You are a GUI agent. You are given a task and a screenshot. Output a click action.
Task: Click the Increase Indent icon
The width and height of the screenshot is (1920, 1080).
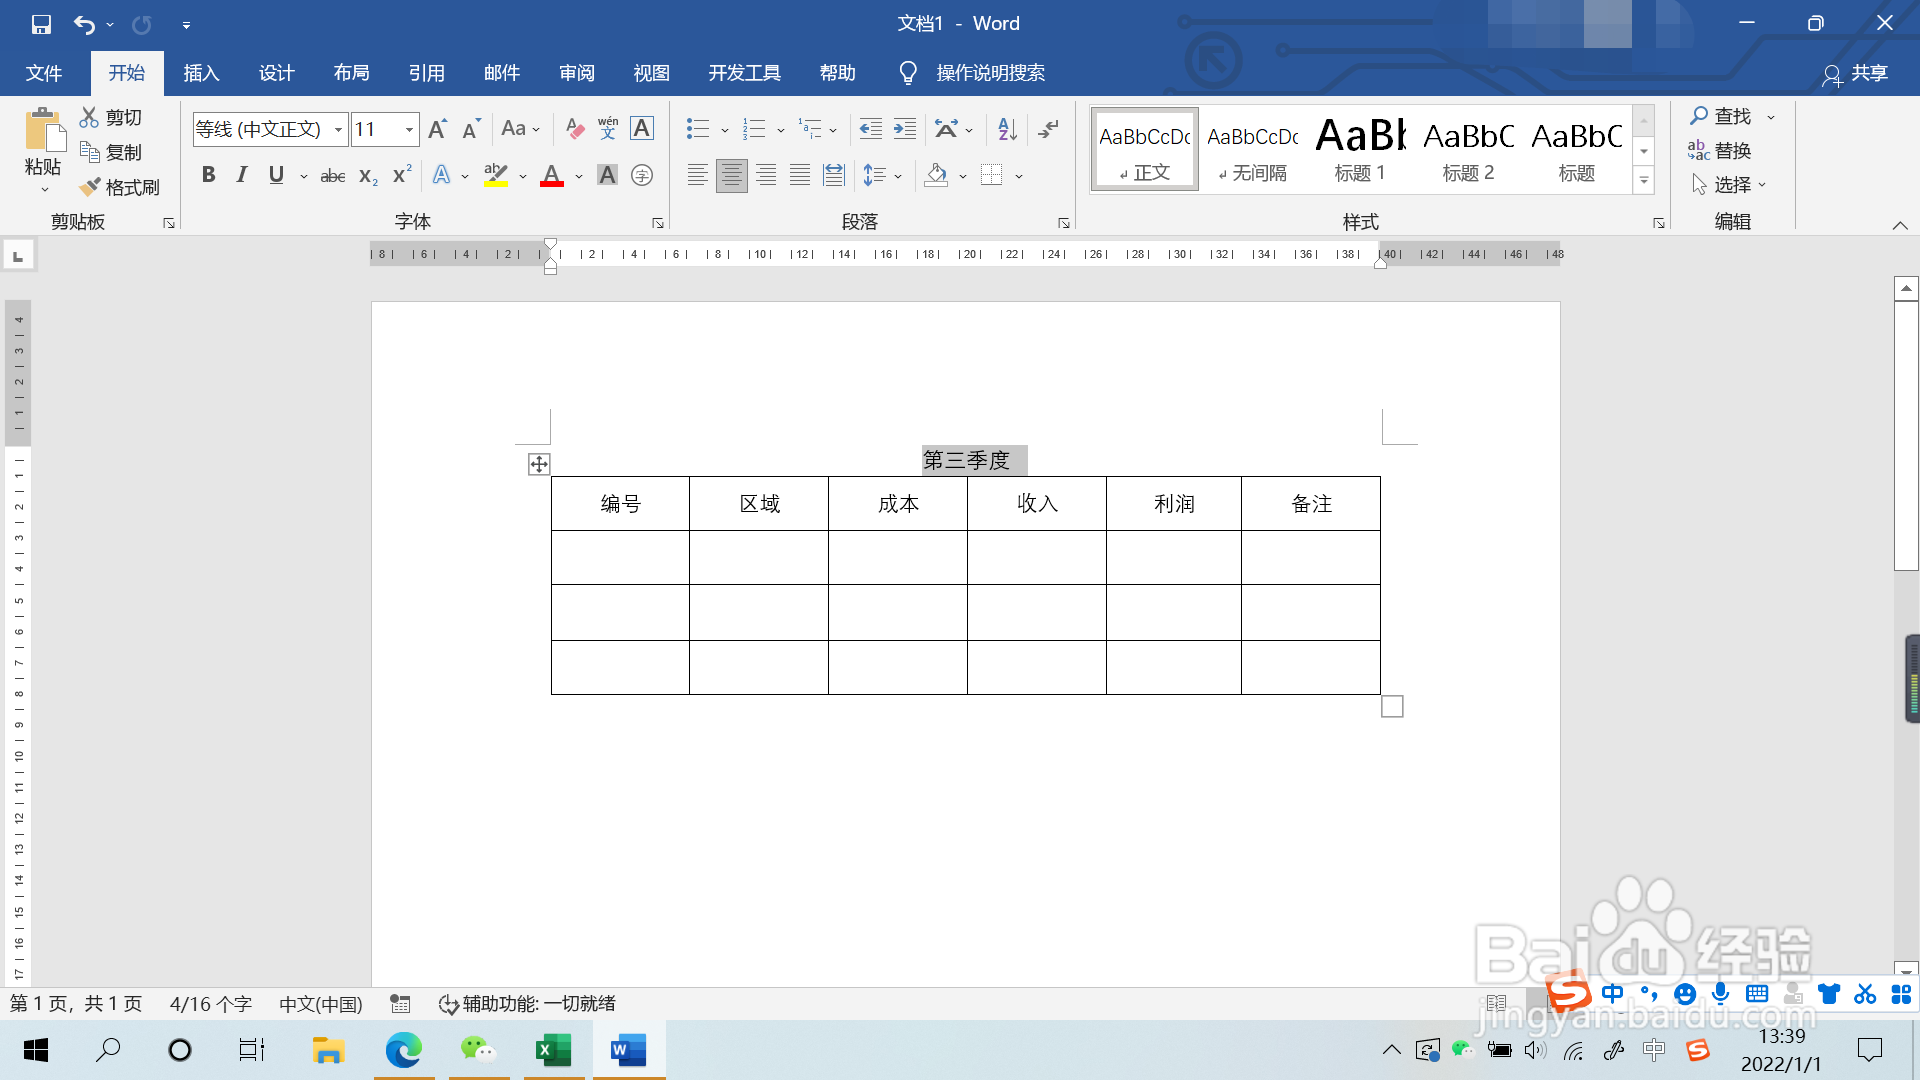tap(904, 128)
